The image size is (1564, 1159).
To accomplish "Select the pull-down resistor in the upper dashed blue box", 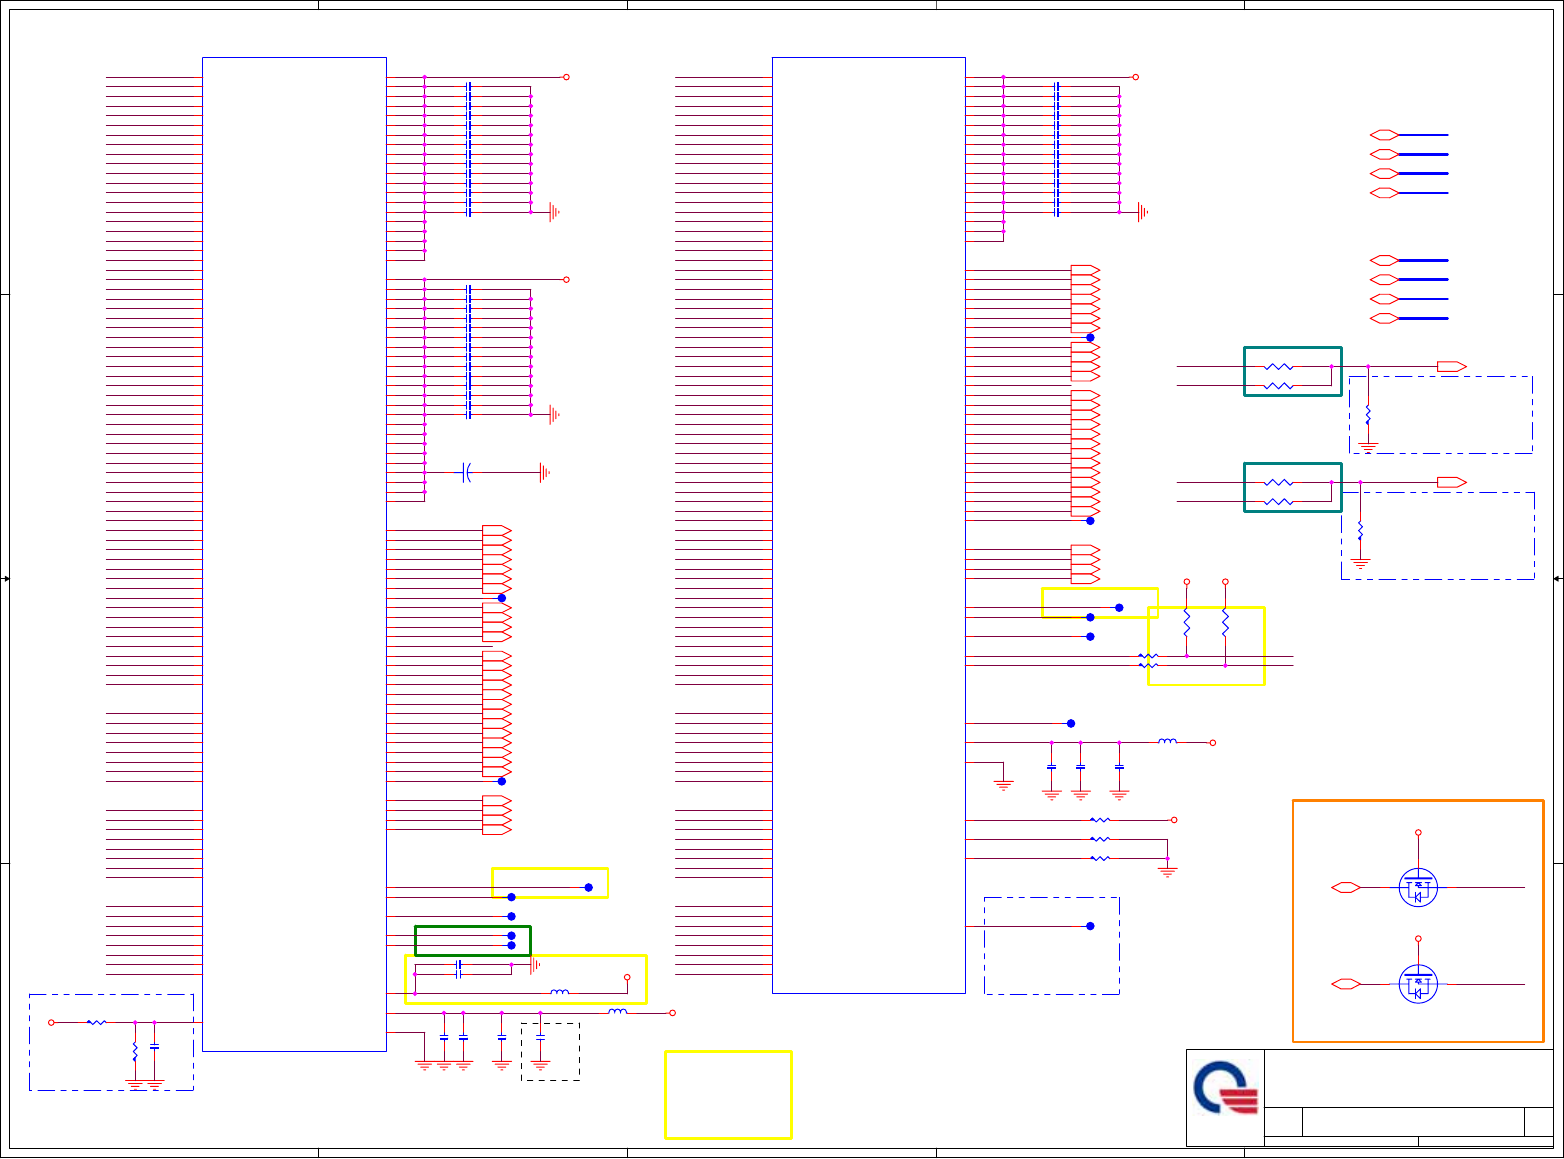I will (x=1368, y=414).
